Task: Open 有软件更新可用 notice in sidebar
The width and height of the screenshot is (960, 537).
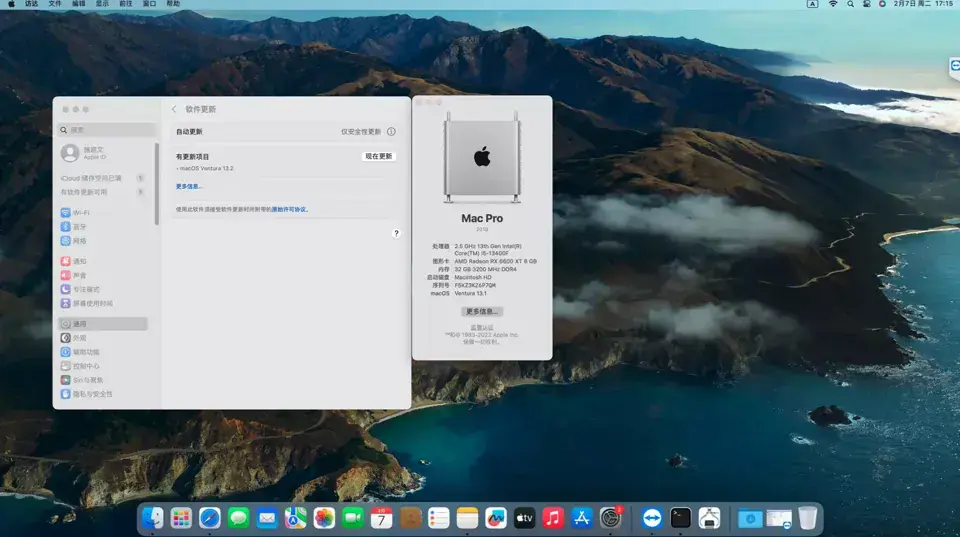Action: [103, 192]
